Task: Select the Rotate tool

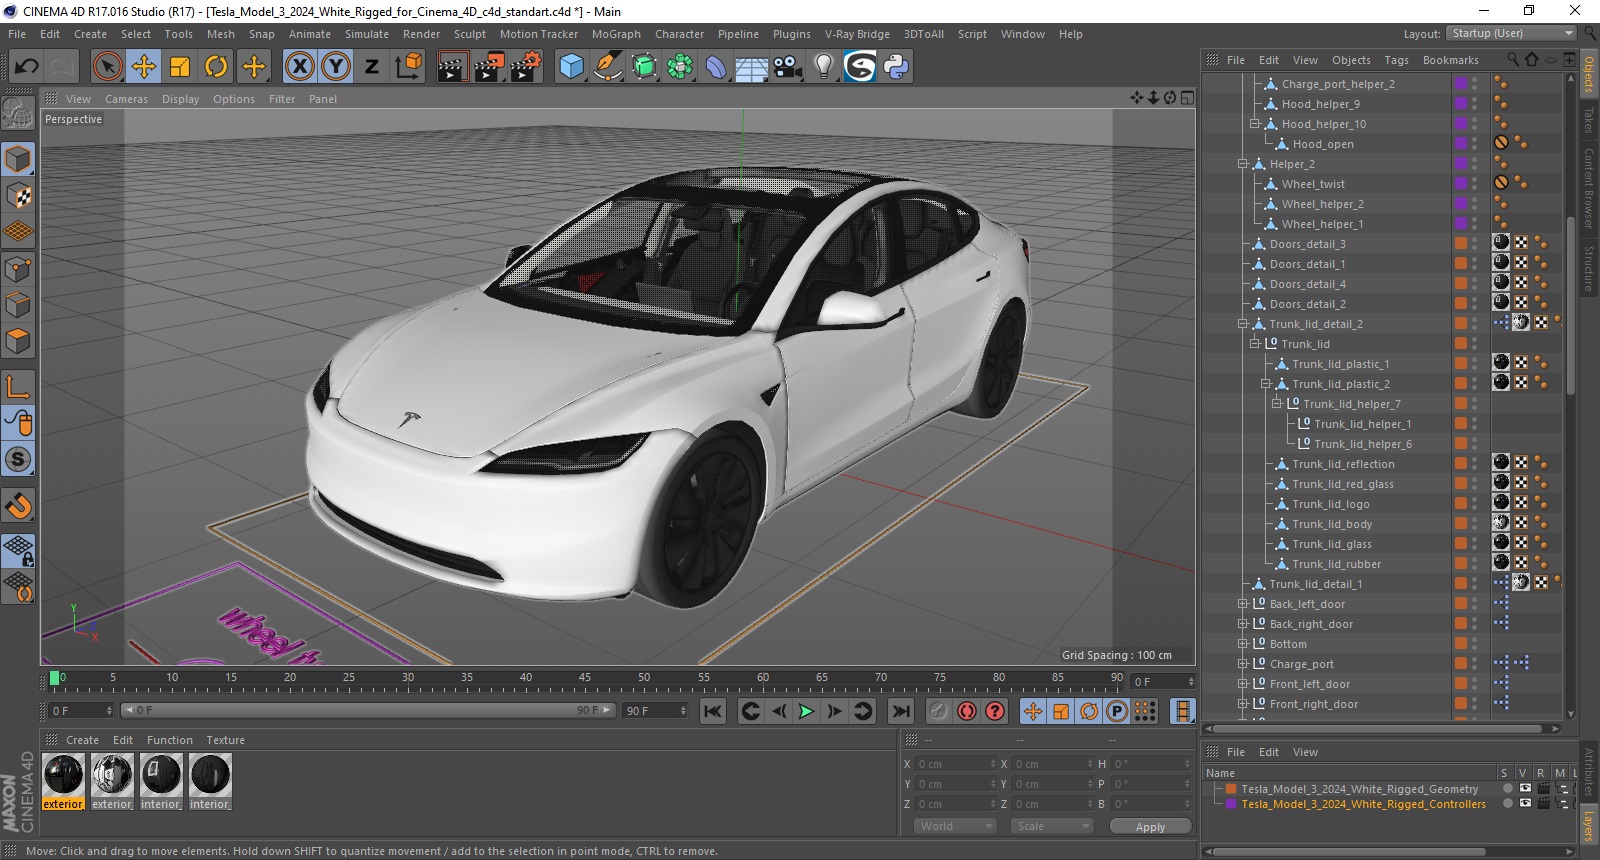Action: coord(216,67)
